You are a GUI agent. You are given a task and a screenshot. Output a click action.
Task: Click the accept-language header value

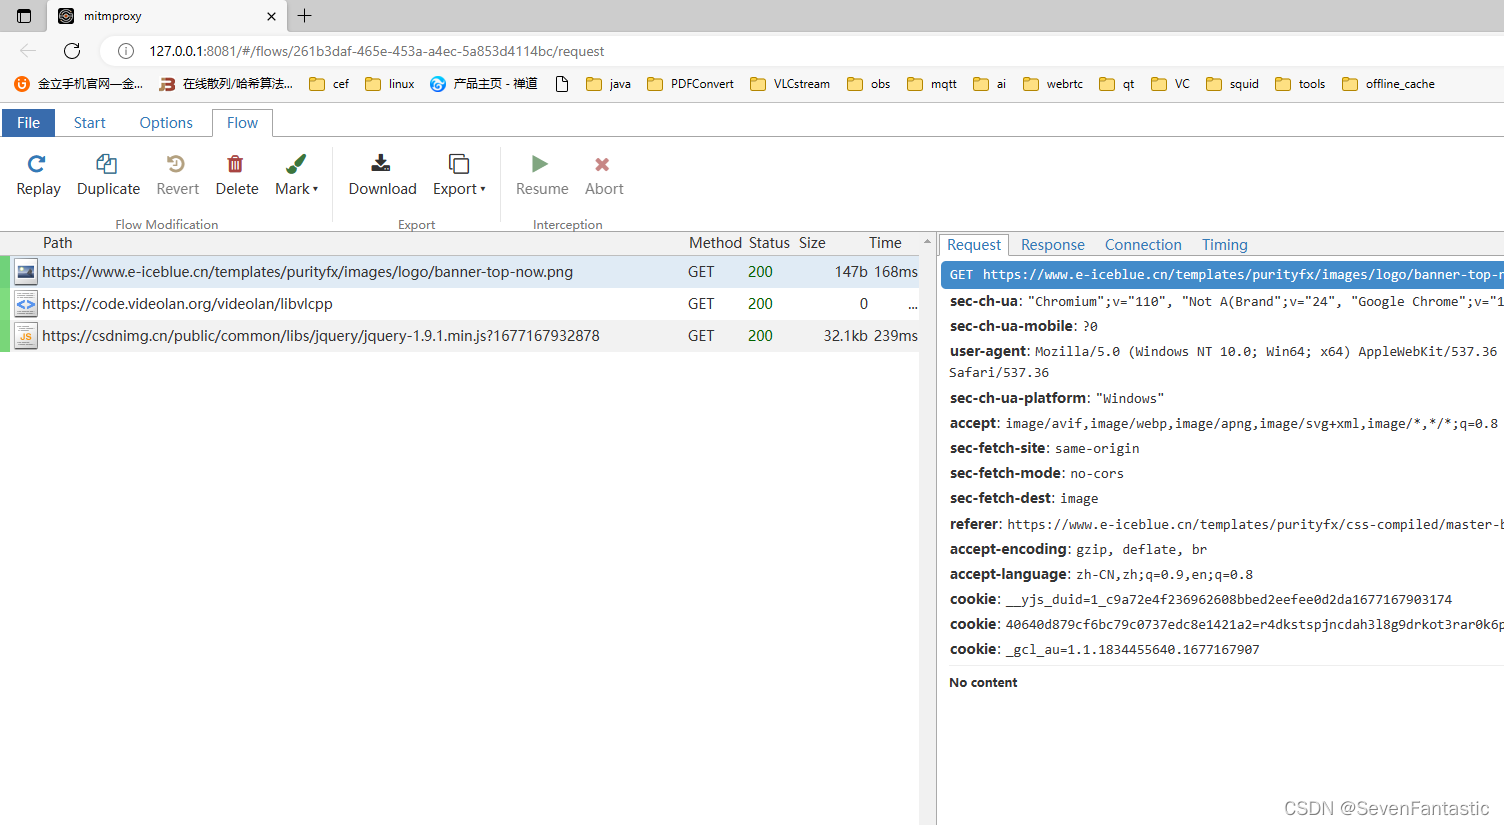pyautogui.click(x=1164, y=575)
